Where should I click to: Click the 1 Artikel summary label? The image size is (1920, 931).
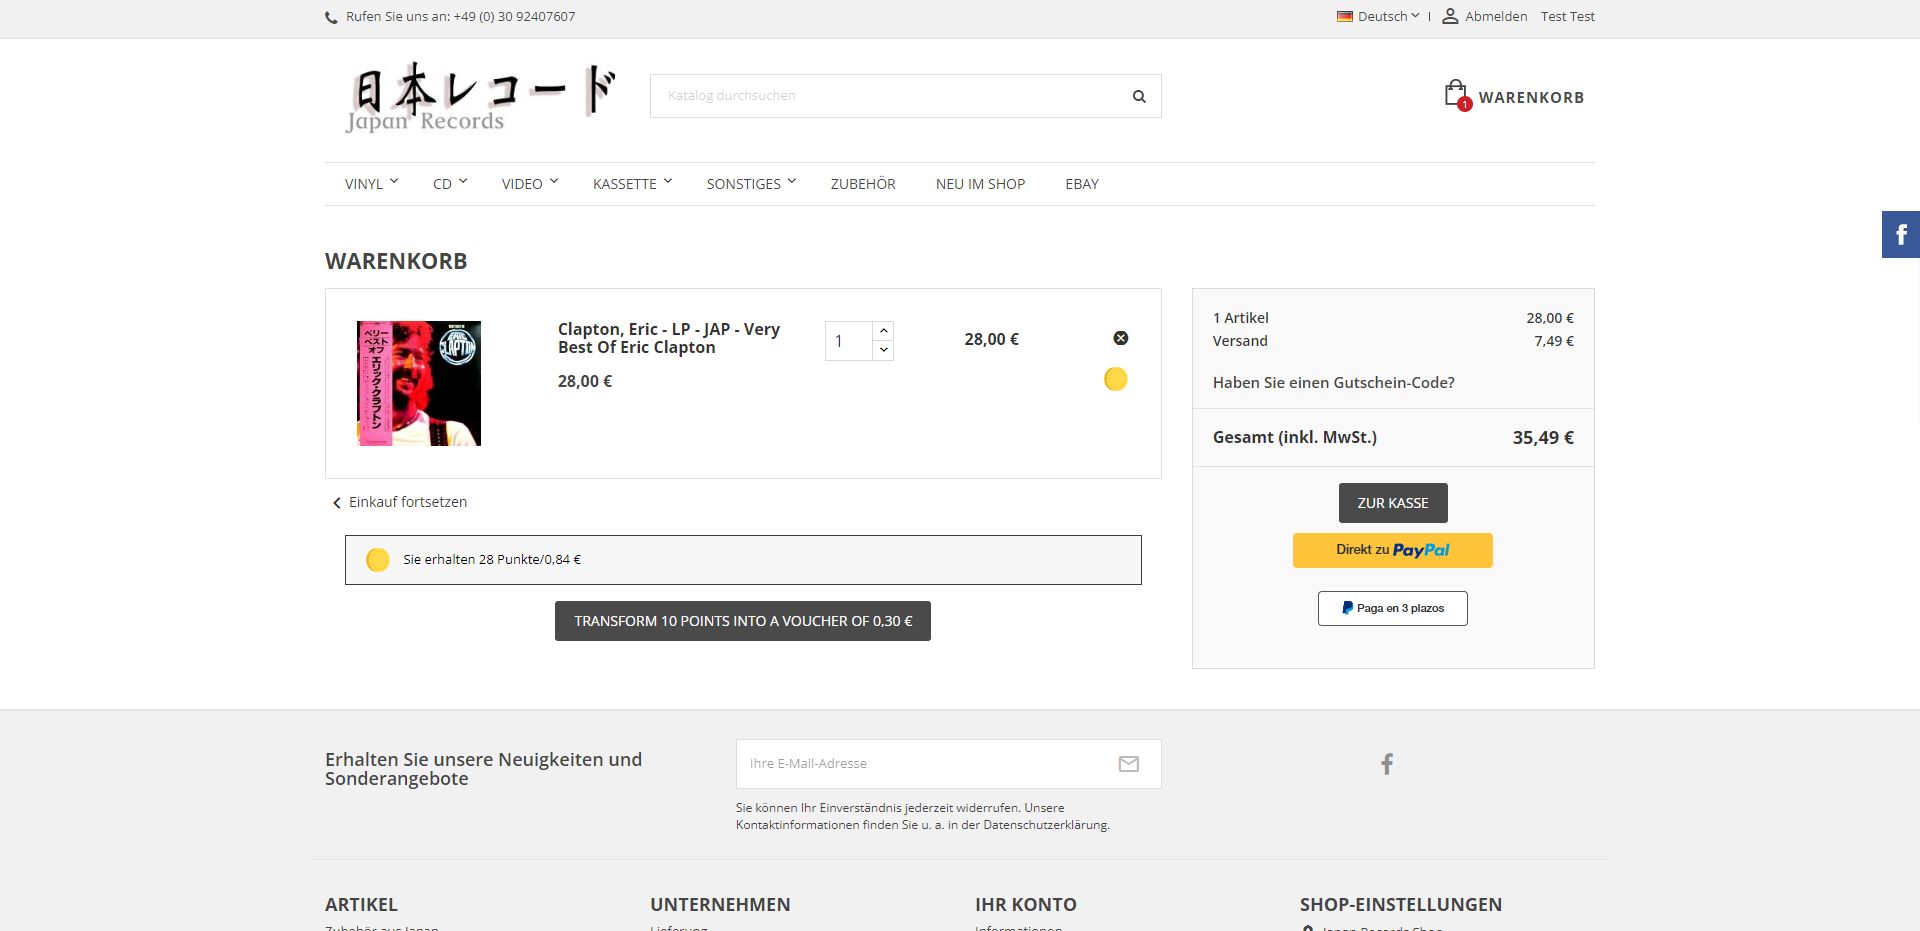(1241, 318)
